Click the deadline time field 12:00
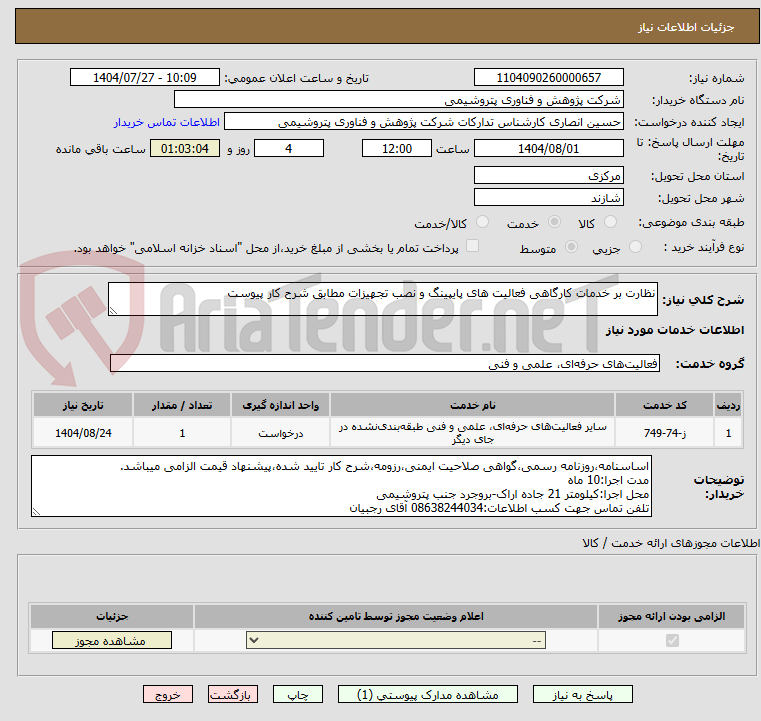The image size is (761, 721). click(397, 148)
